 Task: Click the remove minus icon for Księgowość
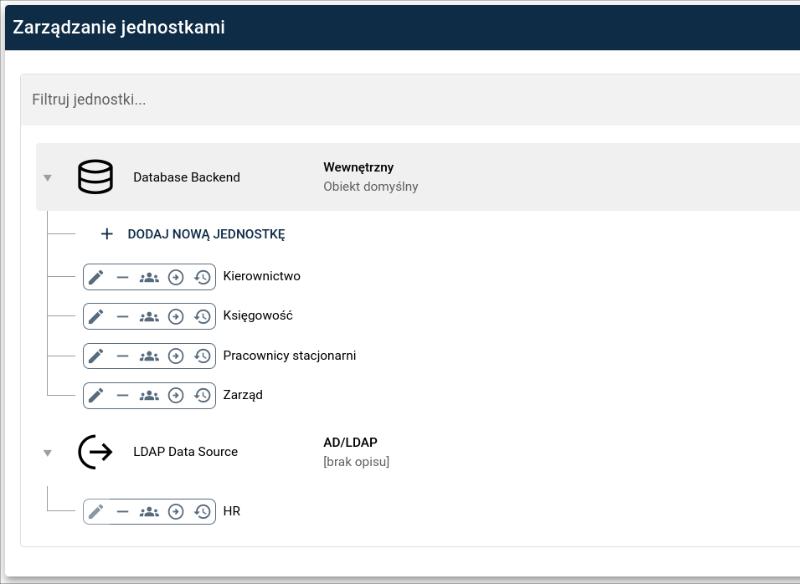[x=123, y=316]
